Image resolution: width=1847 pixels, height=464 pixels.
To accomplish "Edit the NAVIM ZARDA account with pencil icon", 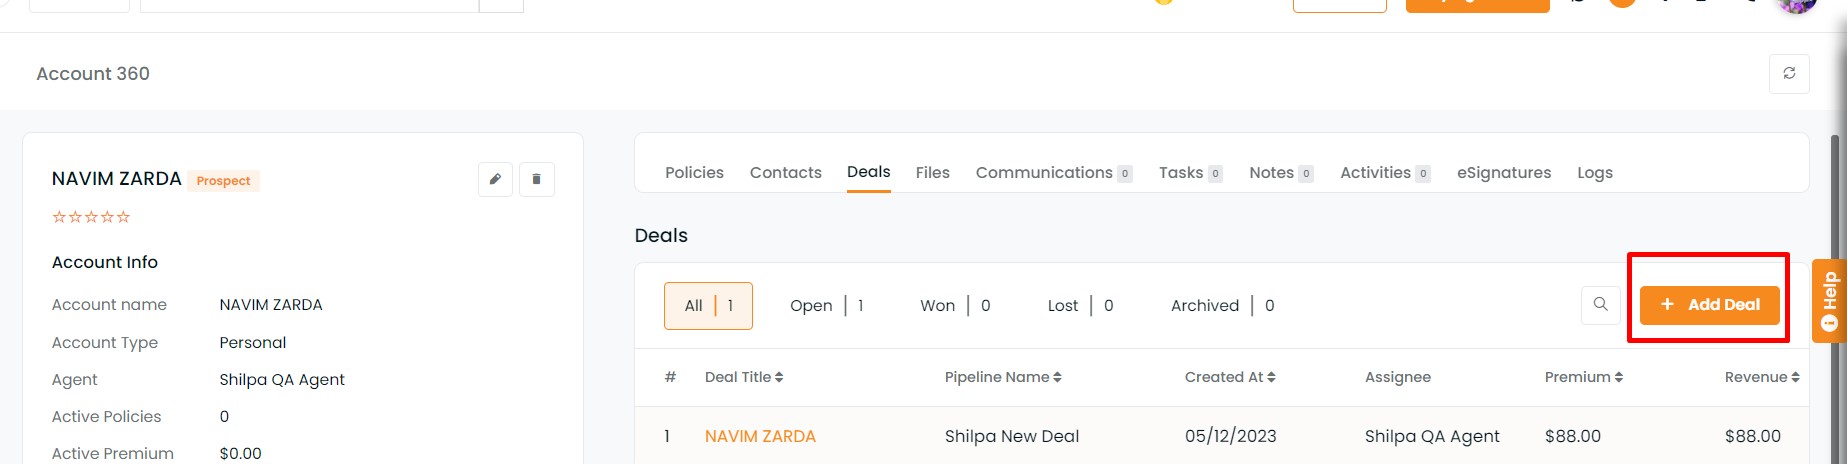I will [495, 179].
